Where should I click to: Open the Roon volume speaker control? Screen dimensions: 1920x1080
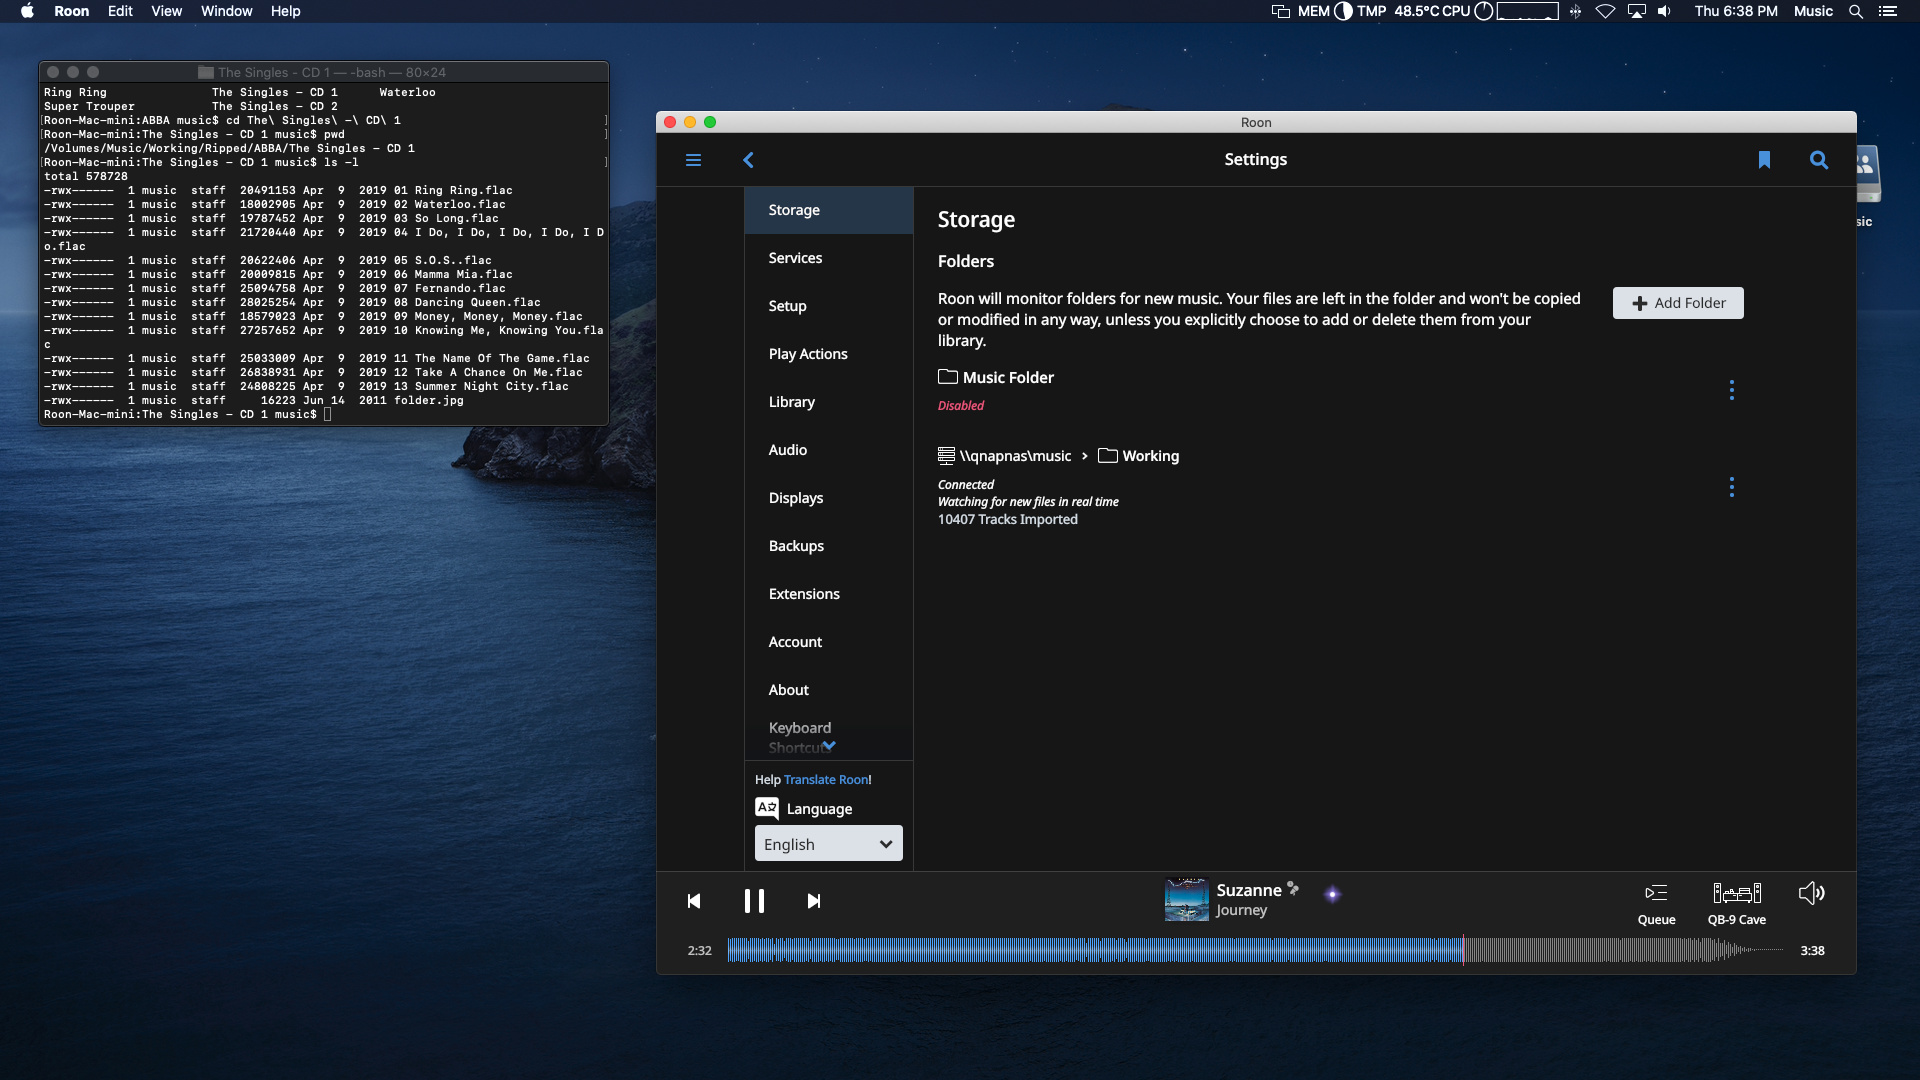point(1812,893)
